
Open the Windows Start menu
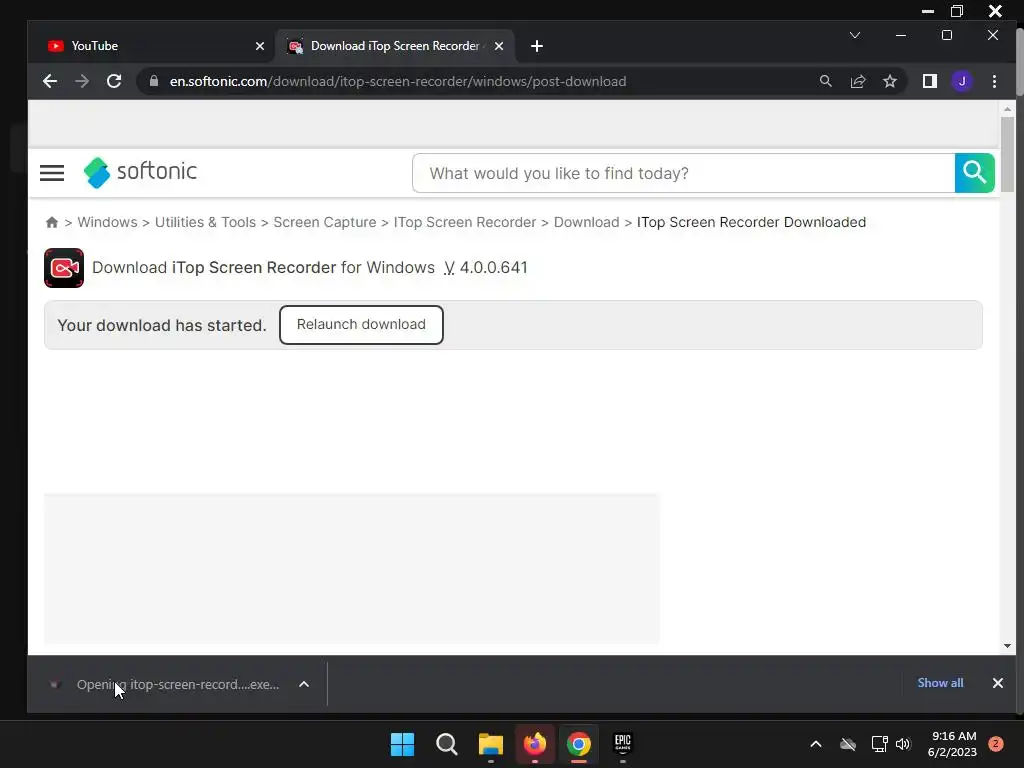point(402,744)
